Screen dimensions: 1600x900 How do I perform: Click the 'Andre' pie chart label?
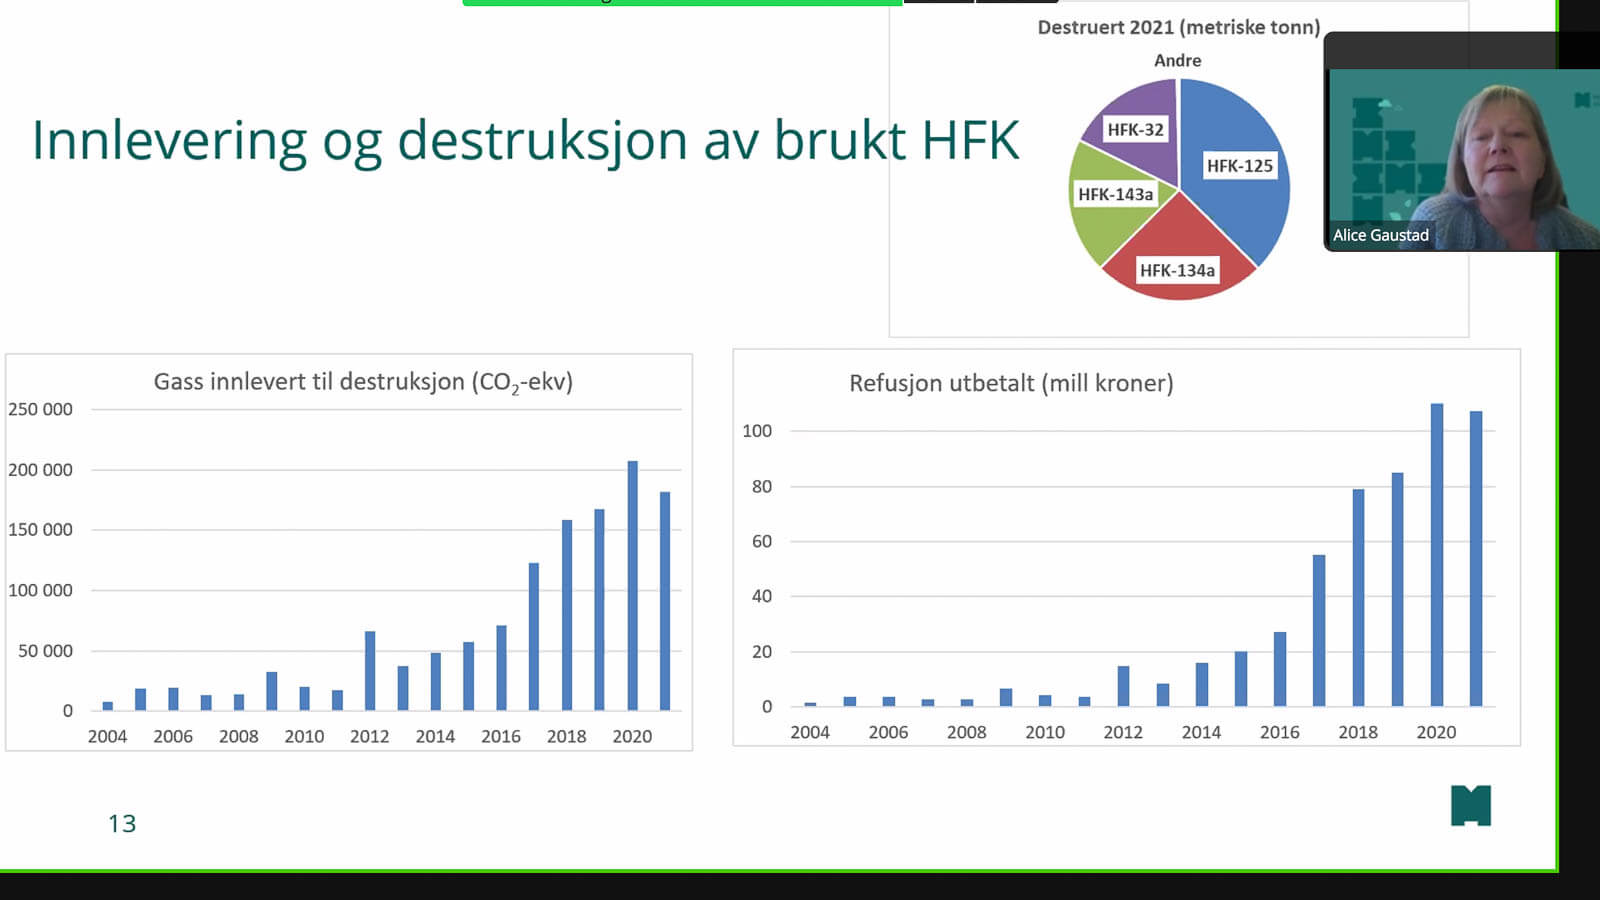pos(1177,61)
